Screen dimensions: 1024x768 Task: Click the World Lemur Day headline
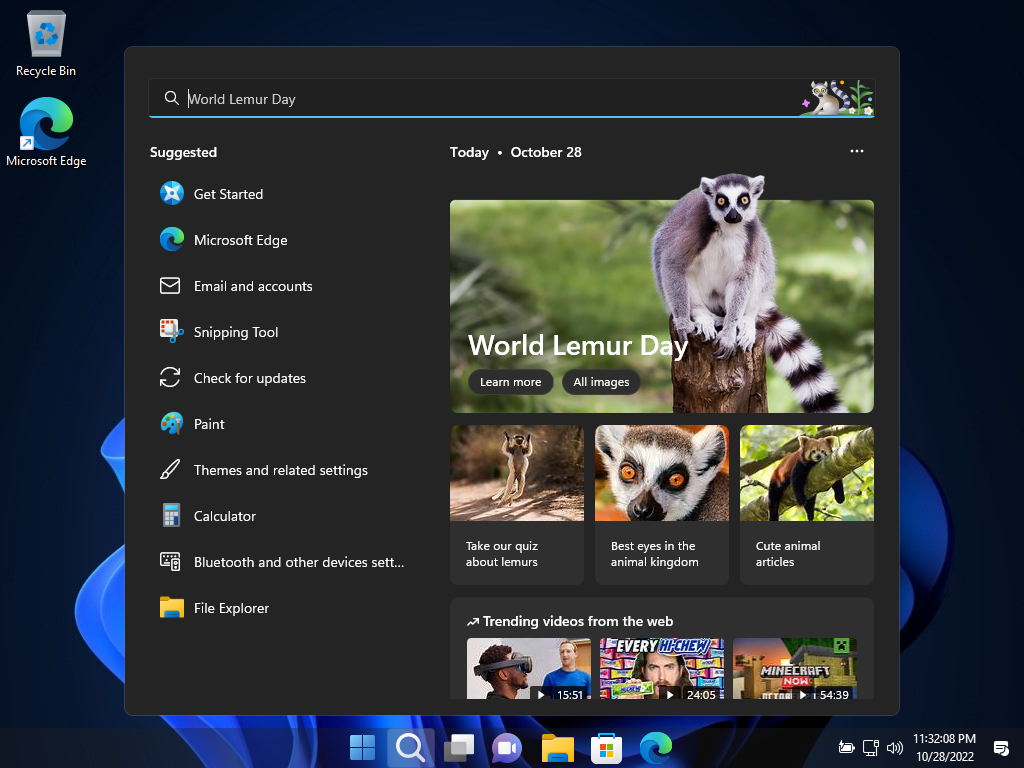click(578, 345)
